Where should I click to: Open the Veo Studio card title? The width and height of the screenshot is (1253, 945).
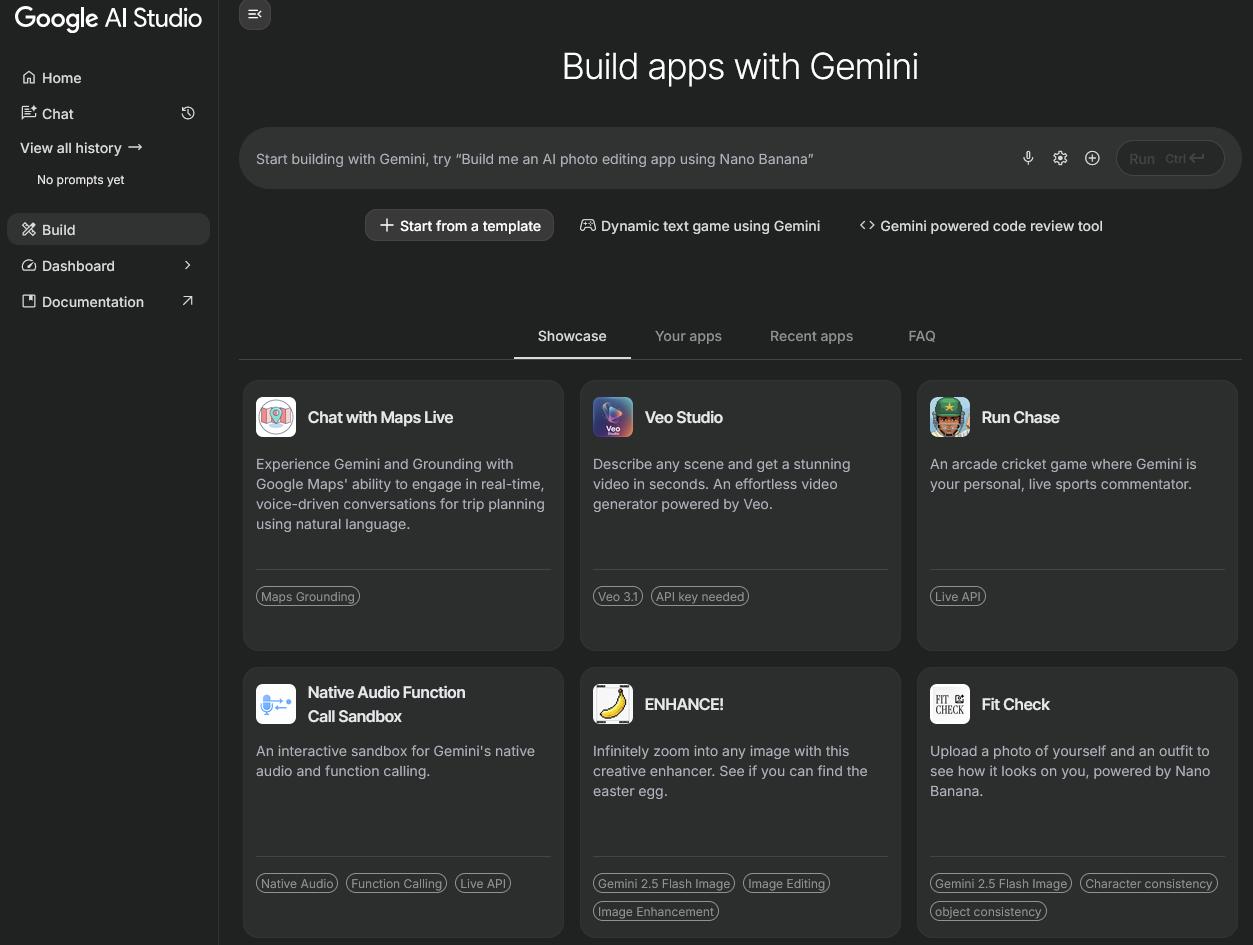[x=684, y=417]
